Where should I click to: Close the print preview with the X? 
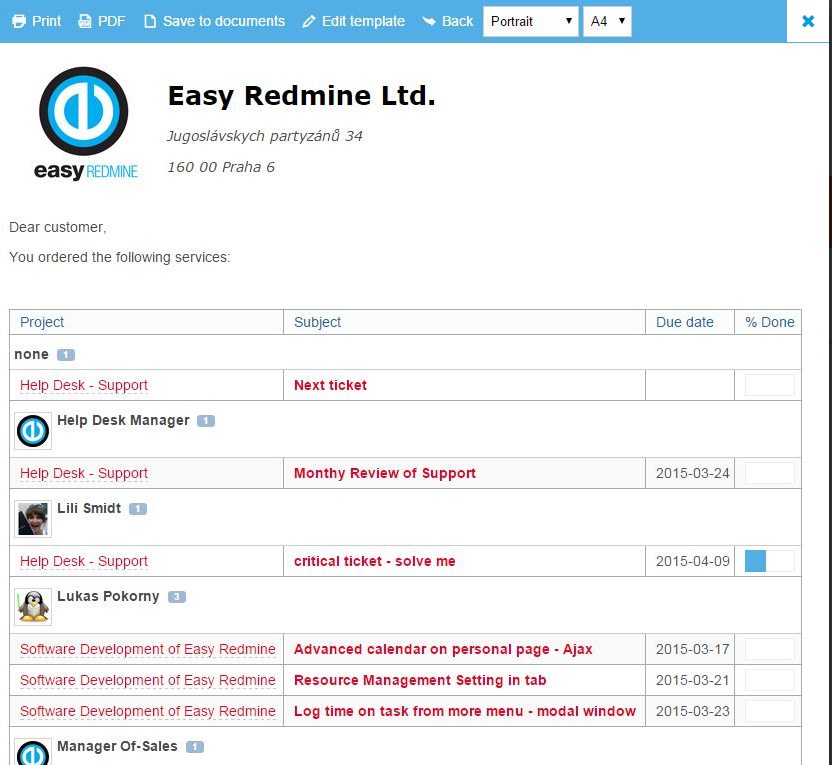coord(808,21)
